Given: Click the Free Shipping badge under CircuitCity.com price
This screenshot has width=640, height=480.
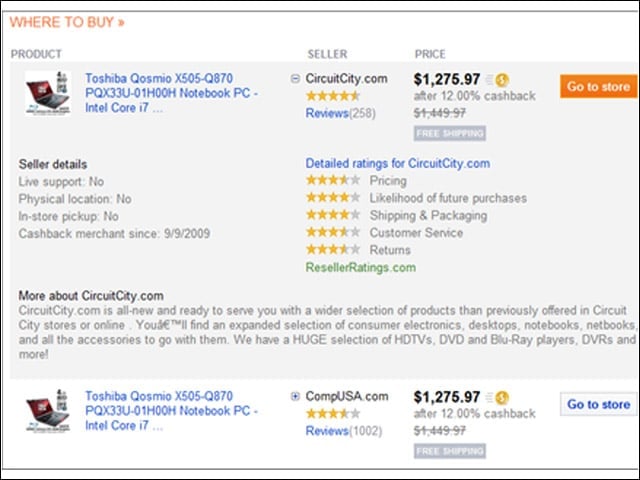Looking at the screenshot, I should [x=450, y=133].
